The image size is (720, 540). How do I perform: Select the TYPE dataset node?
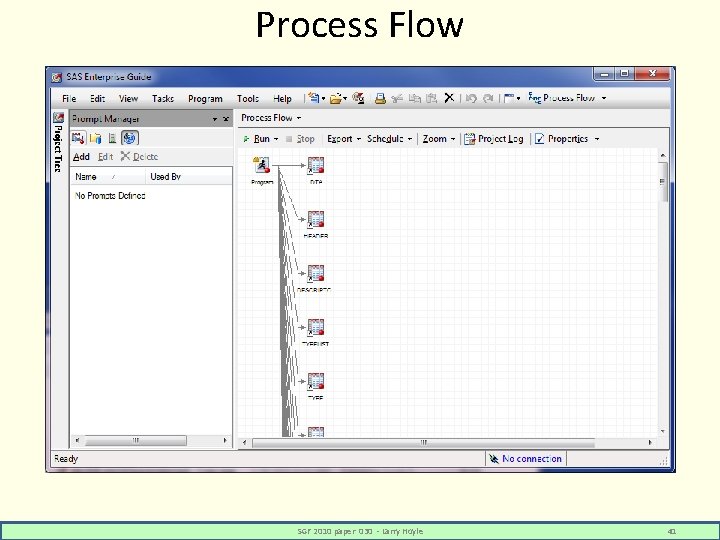click(x=316, y=386)
